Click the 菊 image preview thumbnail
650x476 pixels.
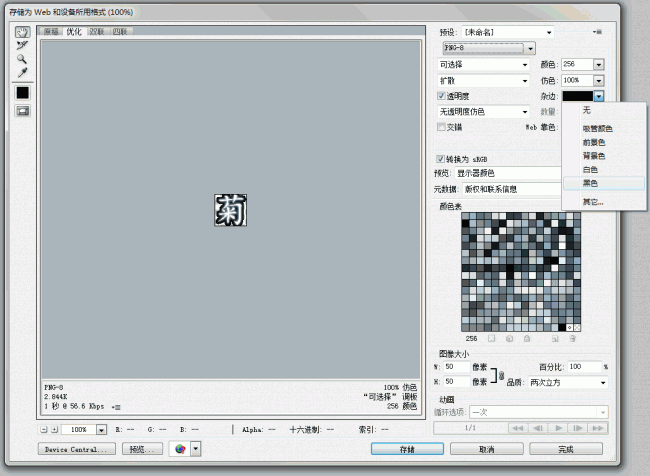[x=230, y=210]
